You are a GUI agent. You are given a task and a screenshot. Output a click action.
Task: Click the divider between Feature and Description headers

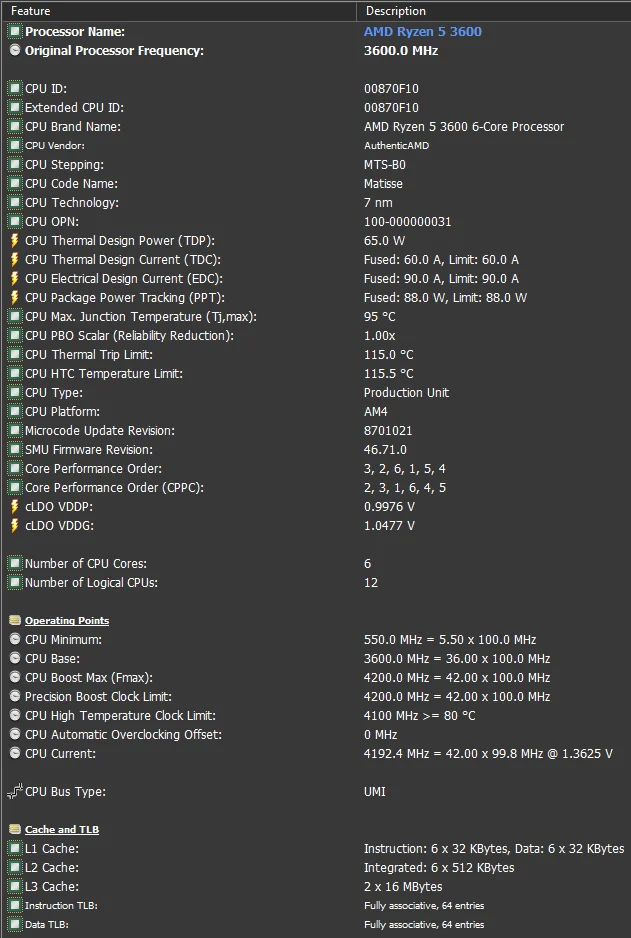[356, 11]
